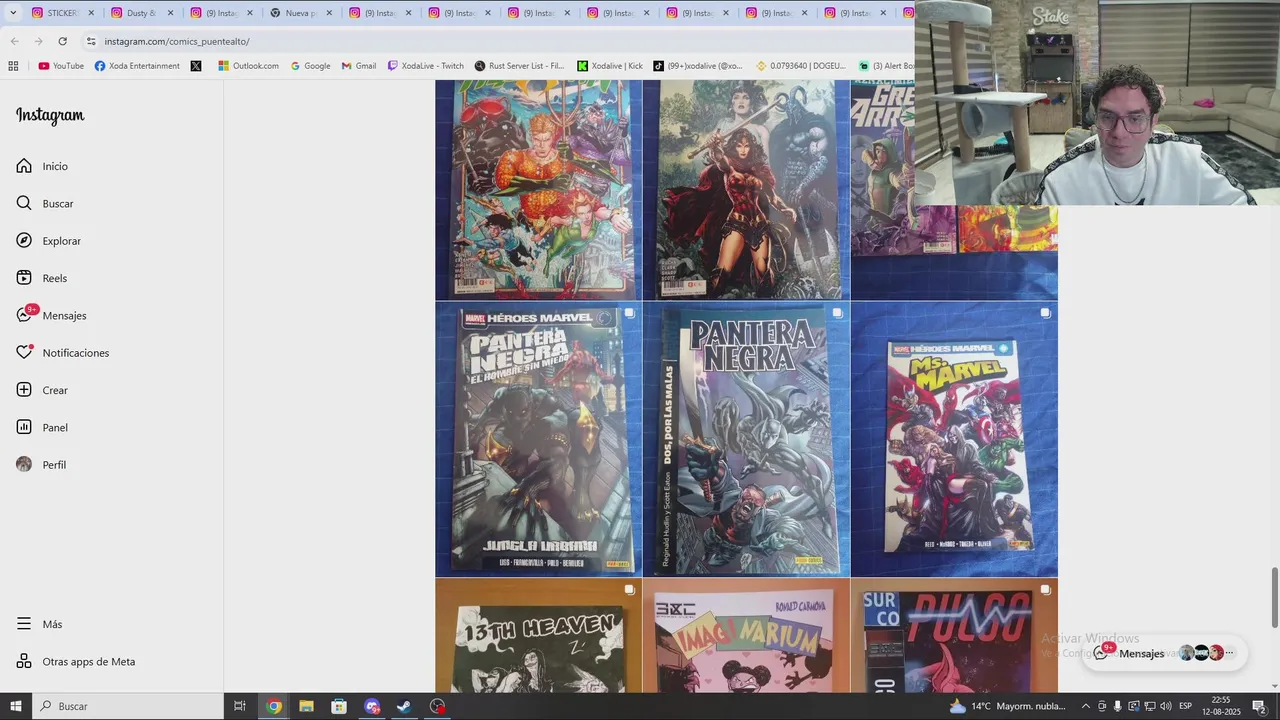Viewport: 1280px width, 720px height.
Task: Open the Windows notification center icon
Action: click(1260, 706)
